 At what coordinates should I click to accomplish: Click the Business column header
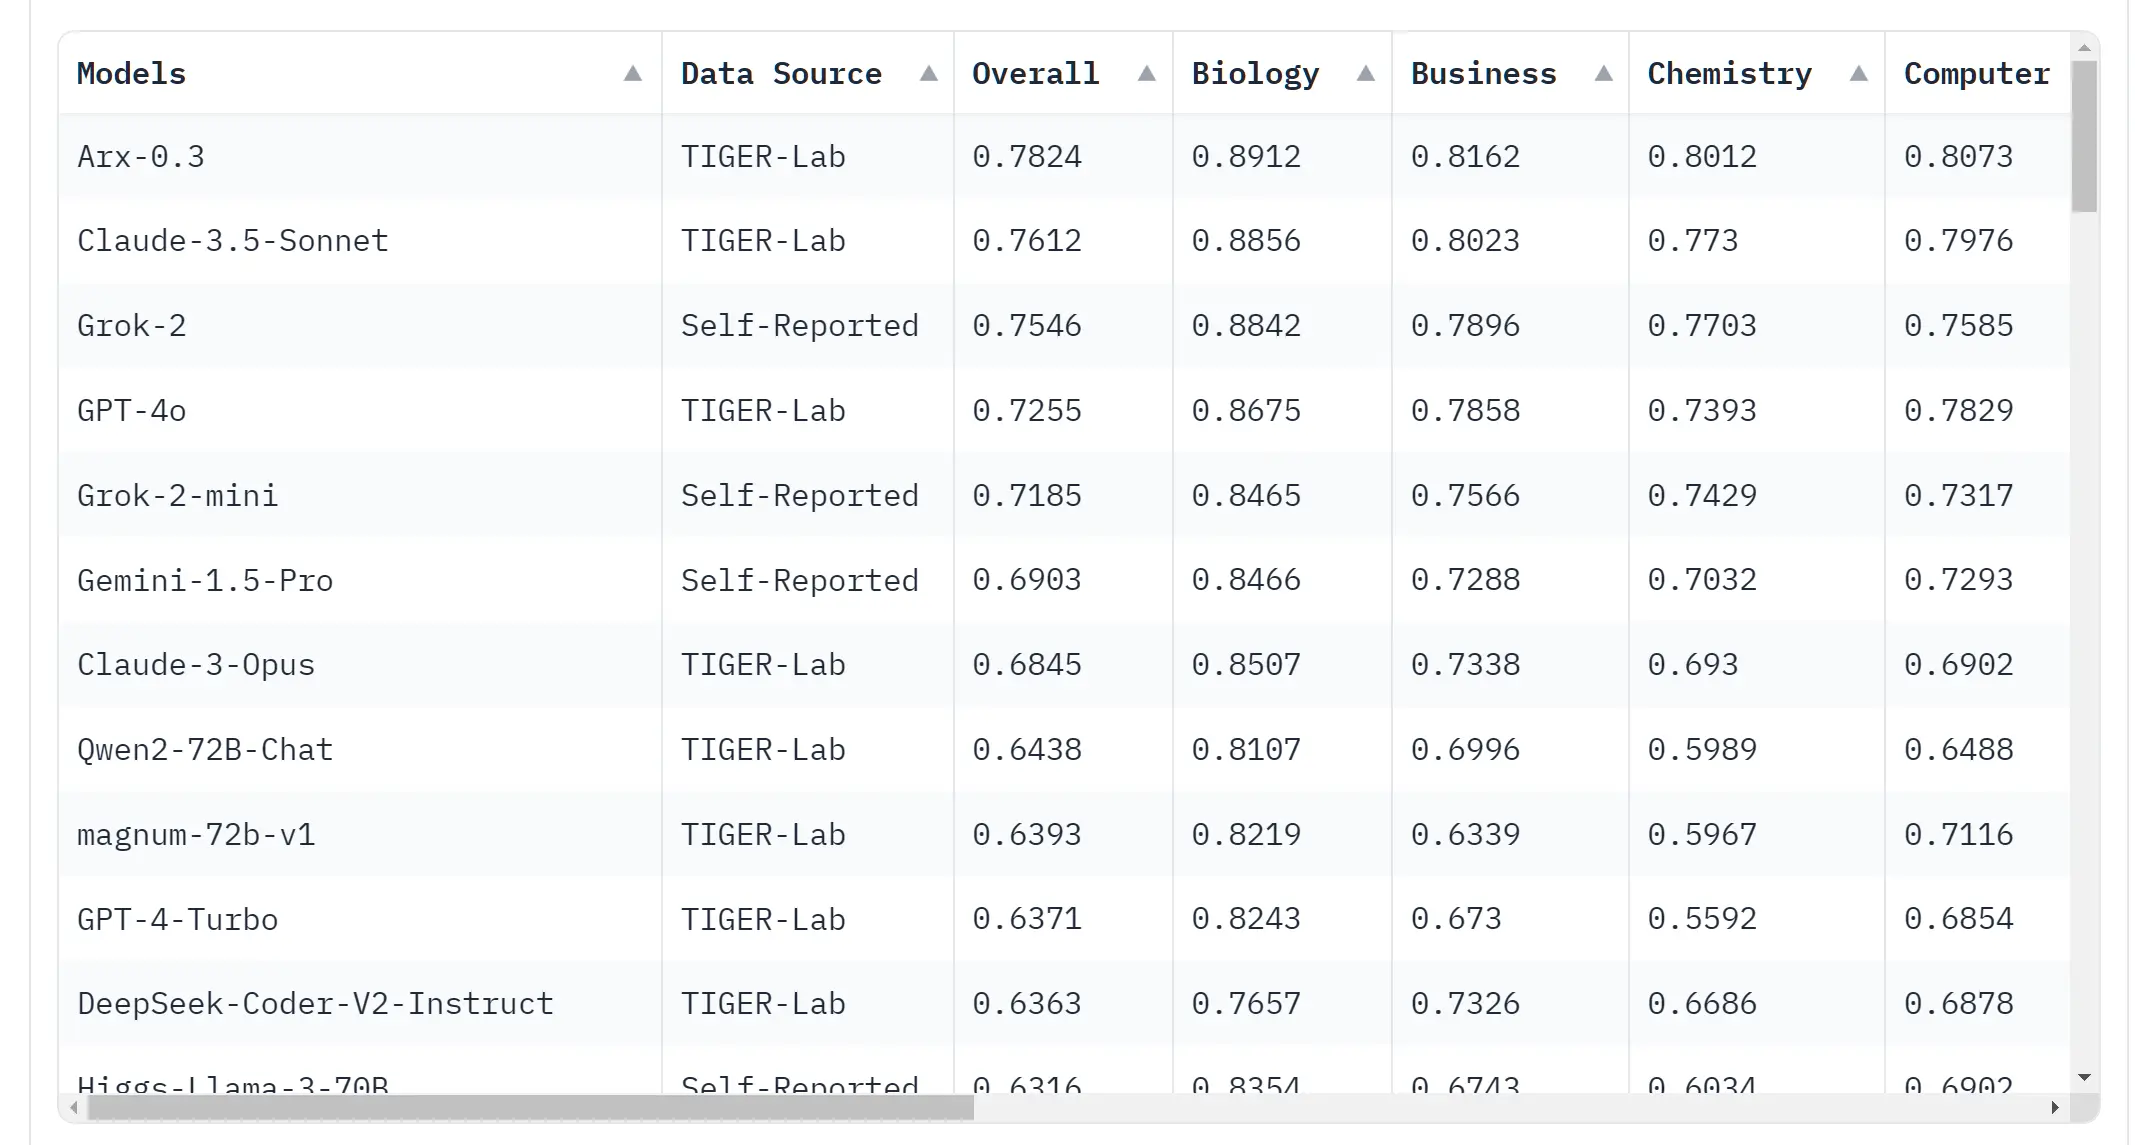1511,73
